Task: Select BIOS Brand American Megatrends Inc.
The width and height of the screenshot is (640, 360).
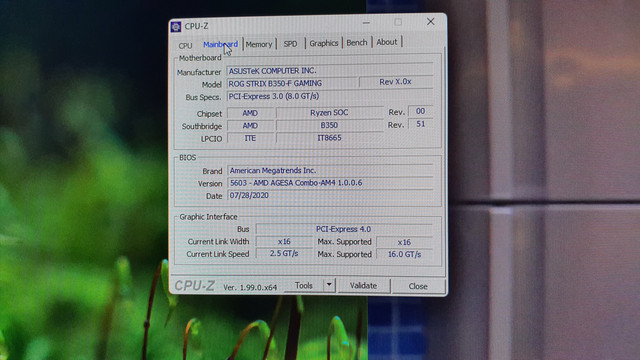Action: (x=330, y=170)
